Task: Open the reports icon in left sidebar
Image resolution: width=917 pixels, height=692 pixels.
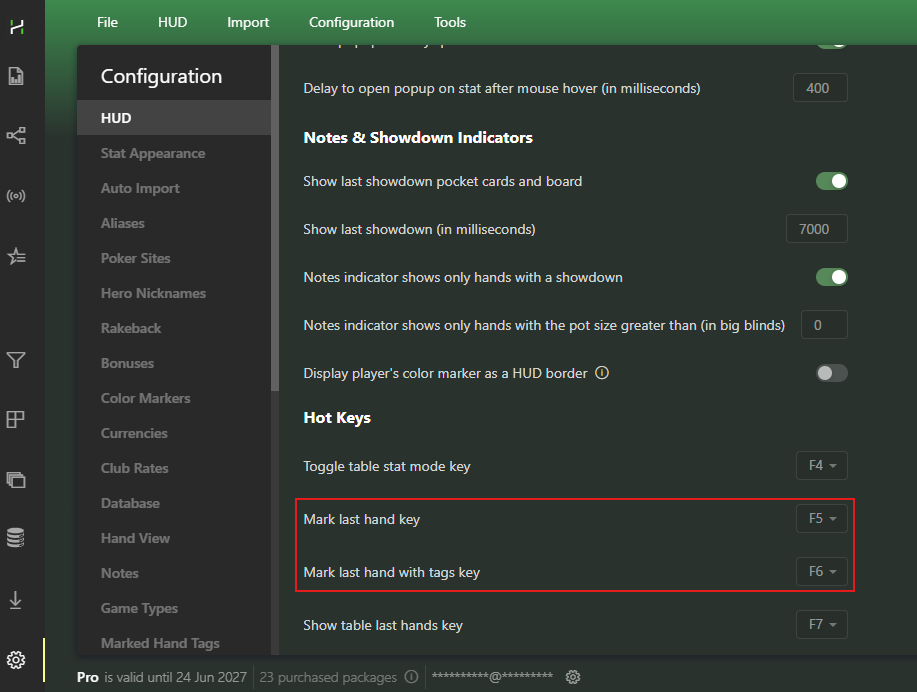Action: (16, 76)
